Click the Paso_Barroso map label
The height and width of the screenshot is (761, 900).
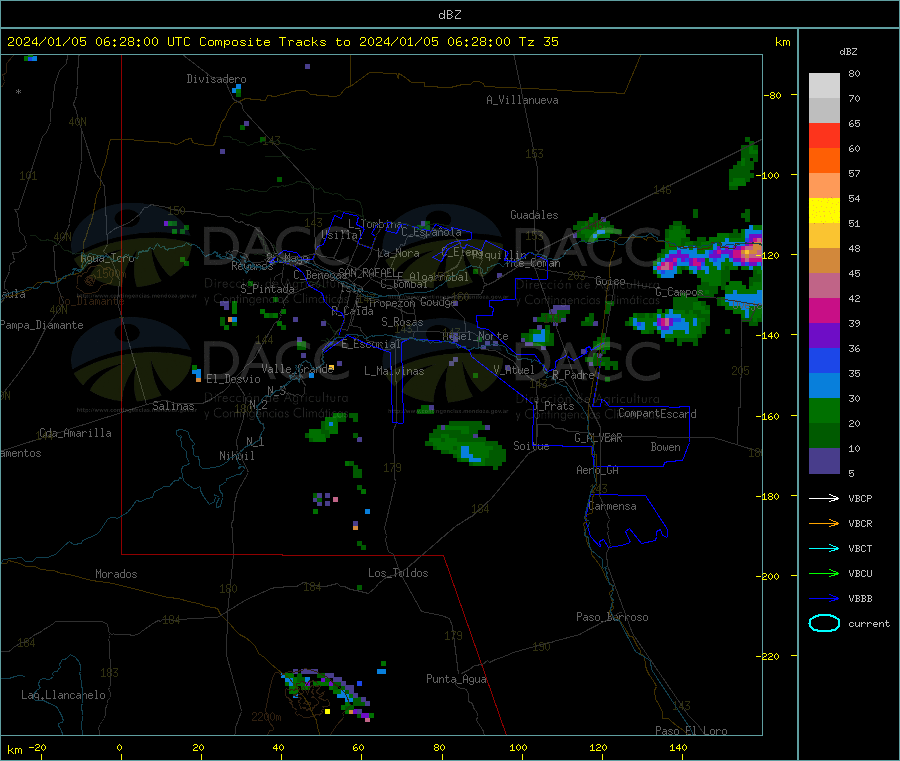point(612,617)
